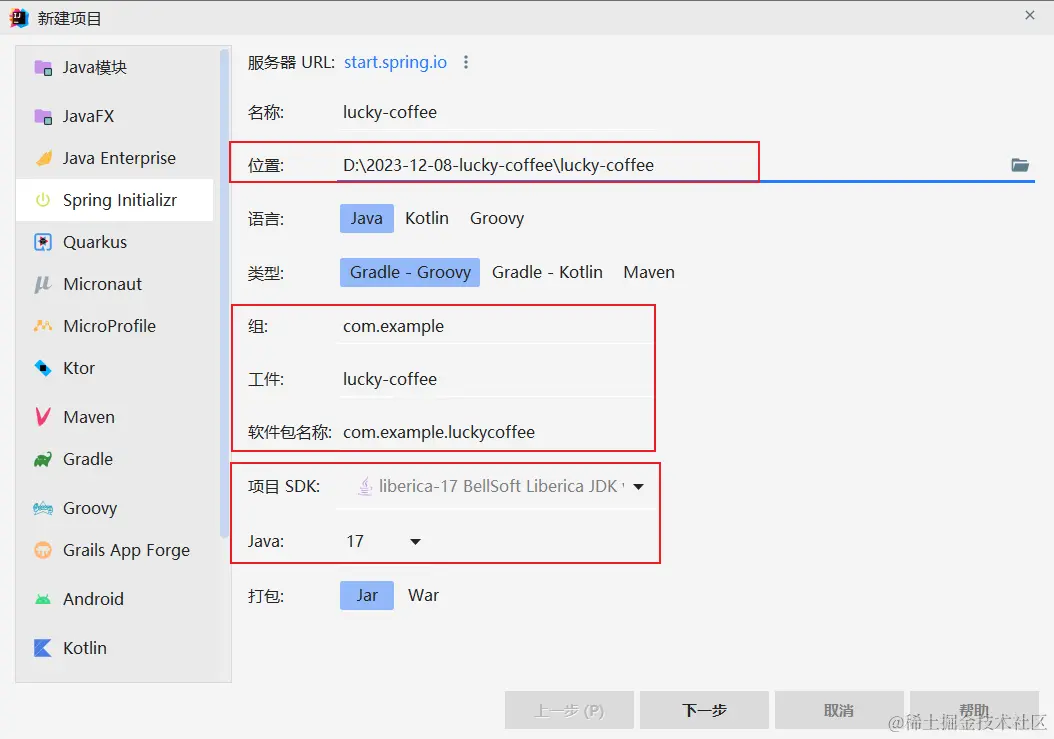Select Gradle text in sidebar
1054x739 pixels.
click(88, 459)
